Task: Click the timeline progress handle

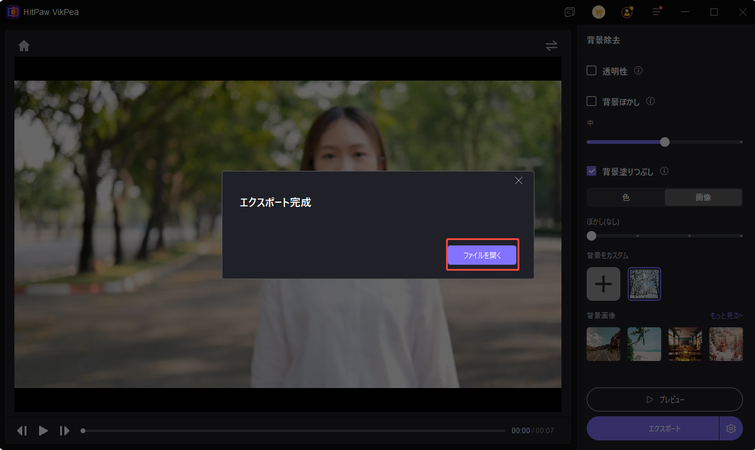Action: pos(83,431)
